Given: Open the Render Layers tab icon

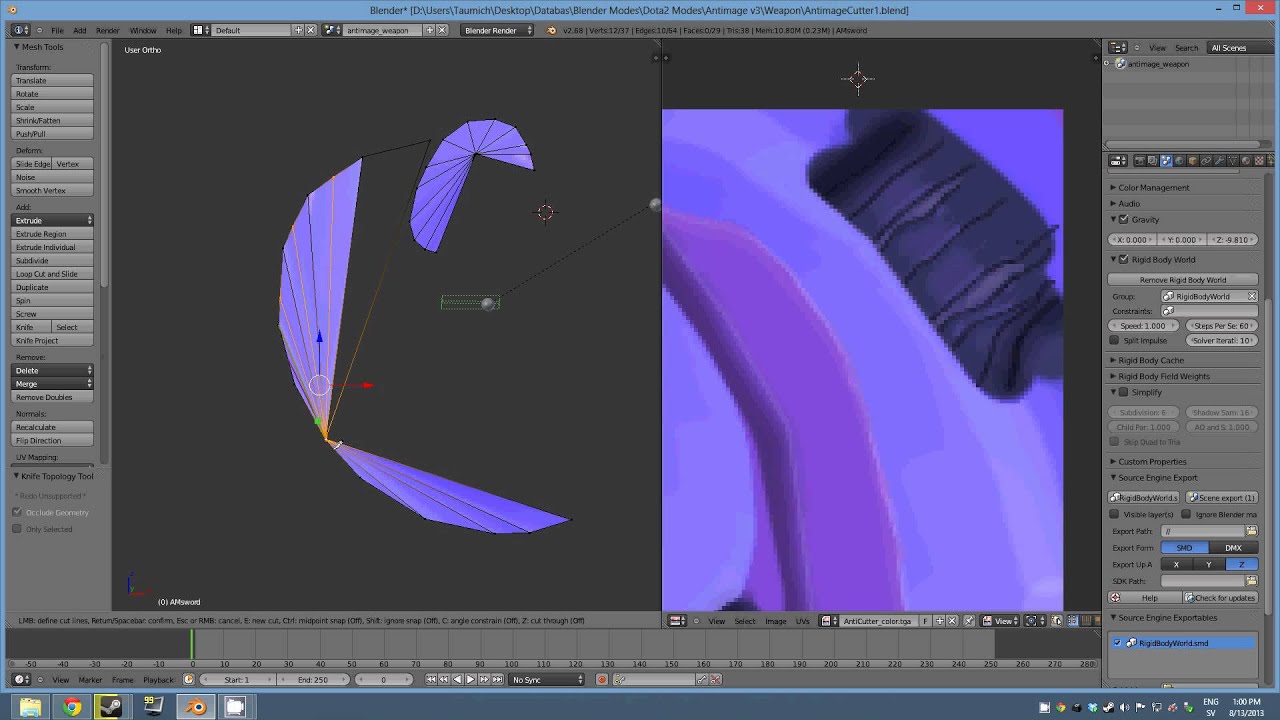Looking at the screenshot, I should click(1152, 160).
